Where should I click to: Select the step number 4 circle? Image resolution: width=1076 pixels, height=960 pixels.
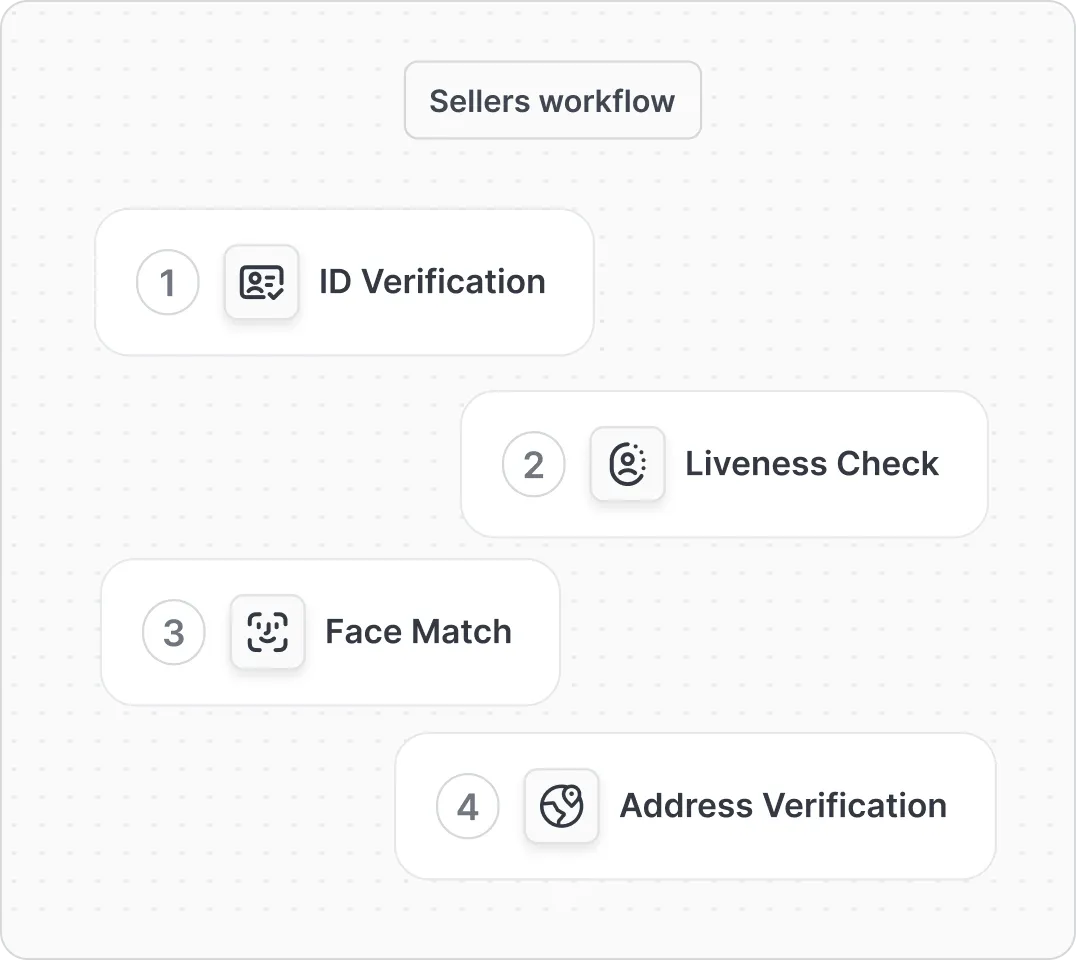pyautogui.click(x=467, y=806)
